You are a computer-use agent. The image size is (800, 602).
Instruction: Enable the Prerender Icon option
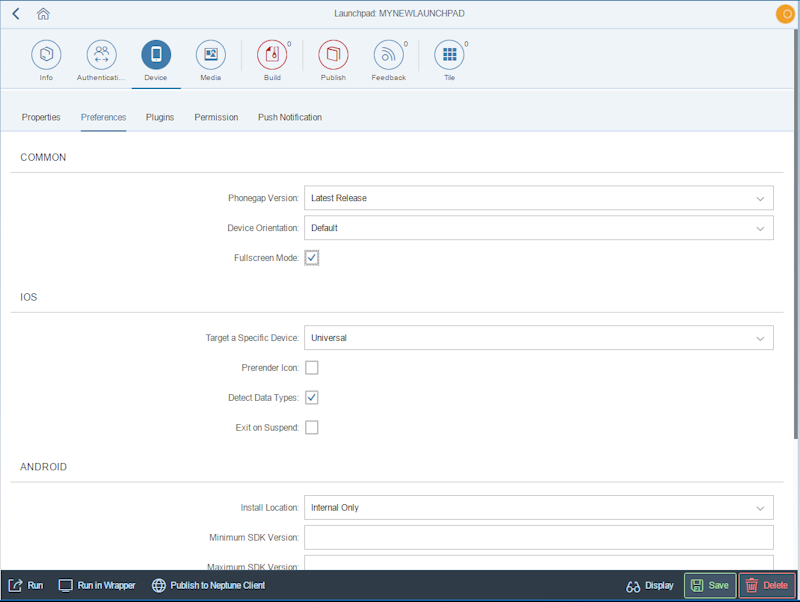(311, 367)
